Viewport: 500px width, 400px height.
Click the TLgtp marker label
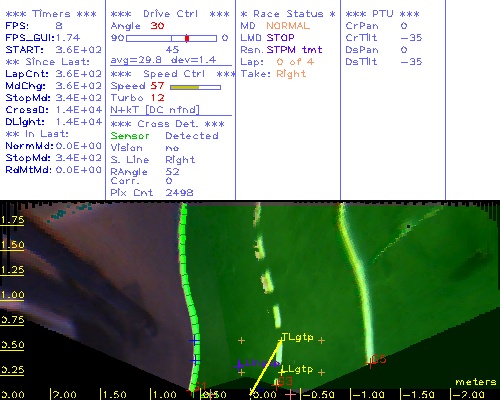coord(297,337)
